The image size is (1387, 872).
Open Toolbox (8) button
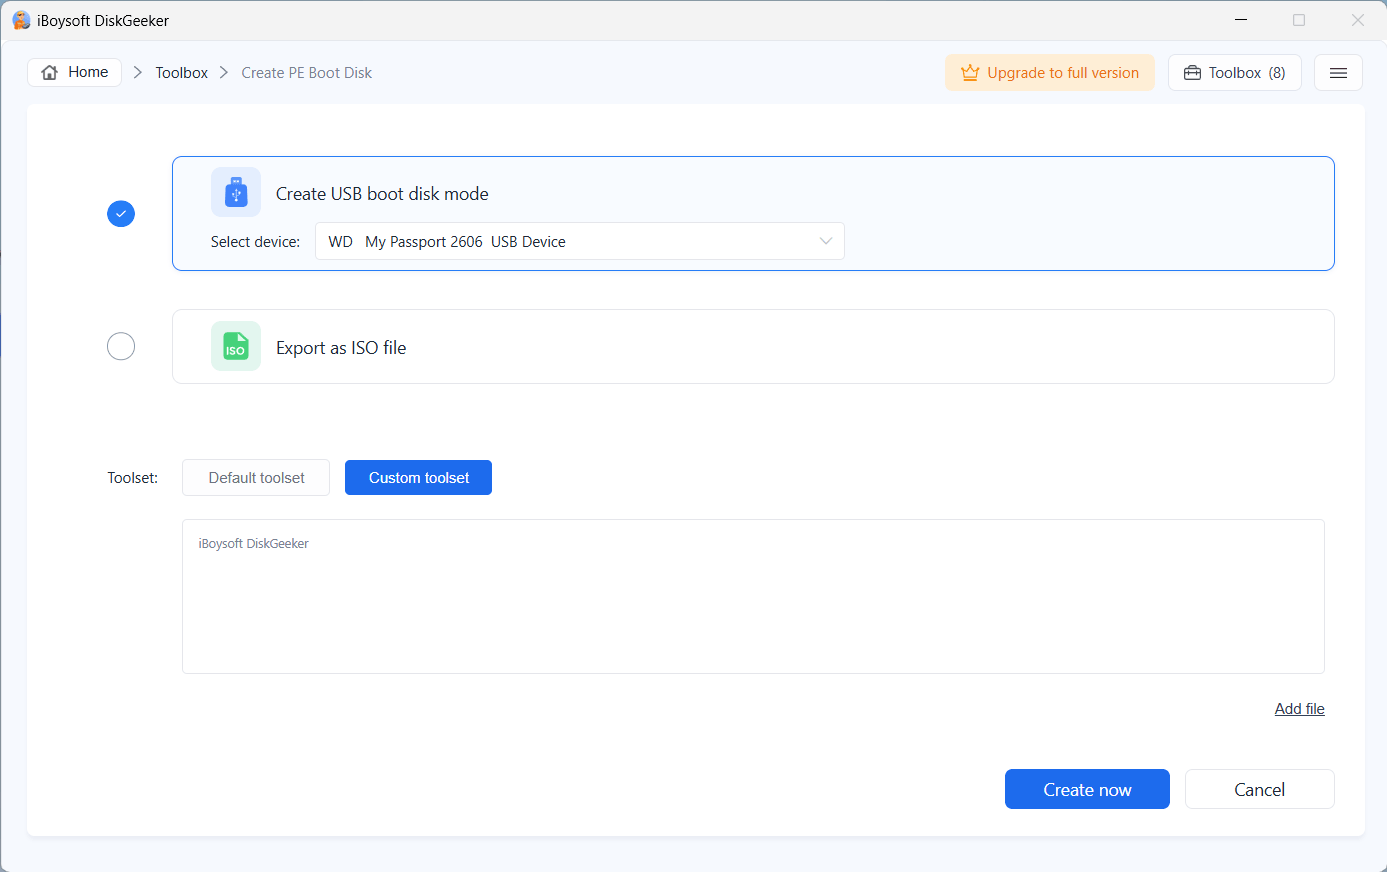(x=1235, y=73)
